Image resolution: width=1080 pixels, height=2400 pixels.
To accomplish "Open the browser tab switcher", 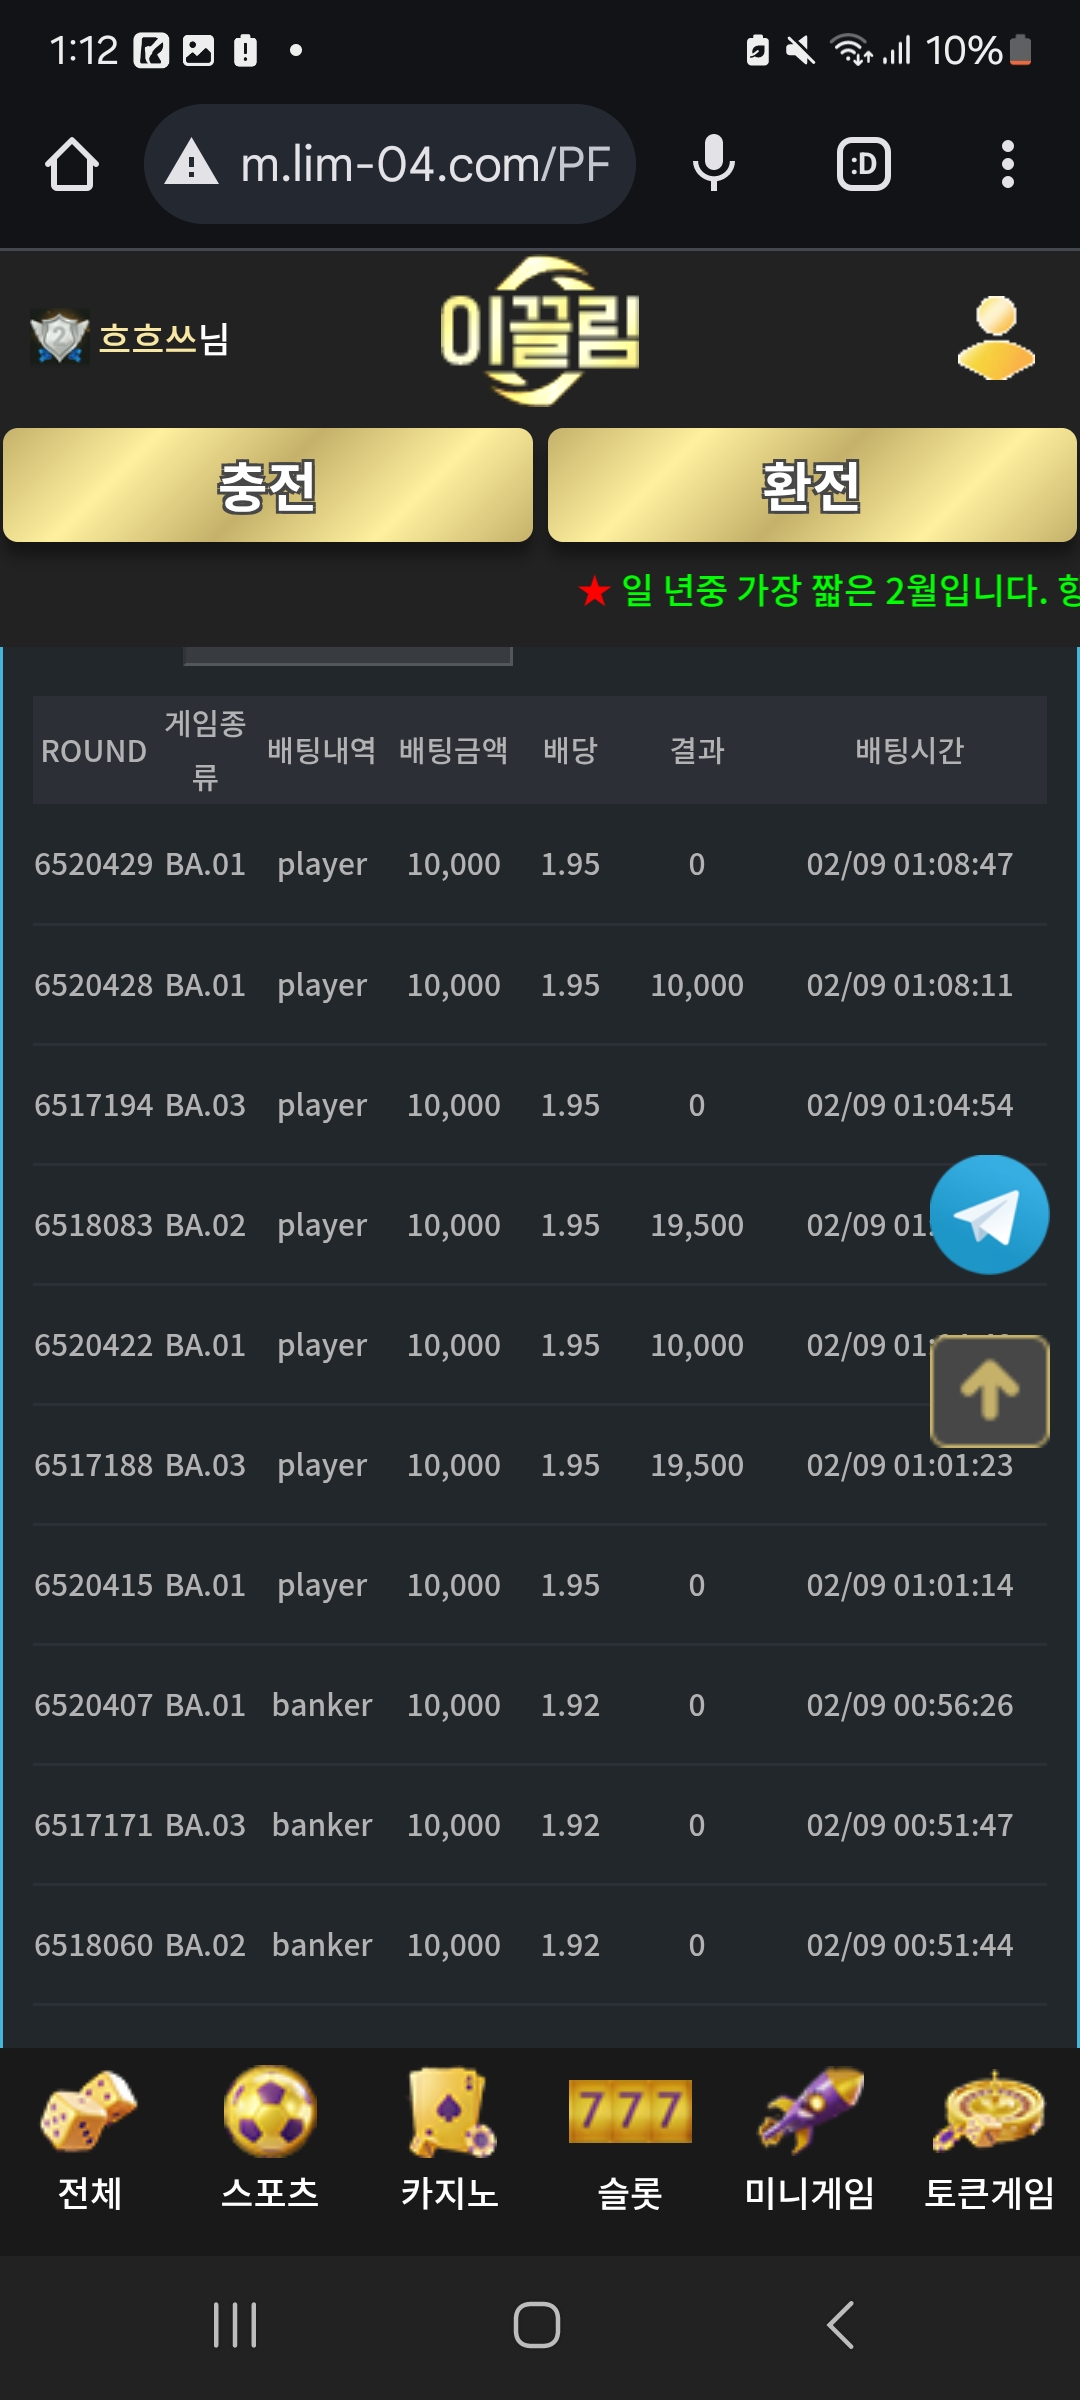I will pos(863,164).
